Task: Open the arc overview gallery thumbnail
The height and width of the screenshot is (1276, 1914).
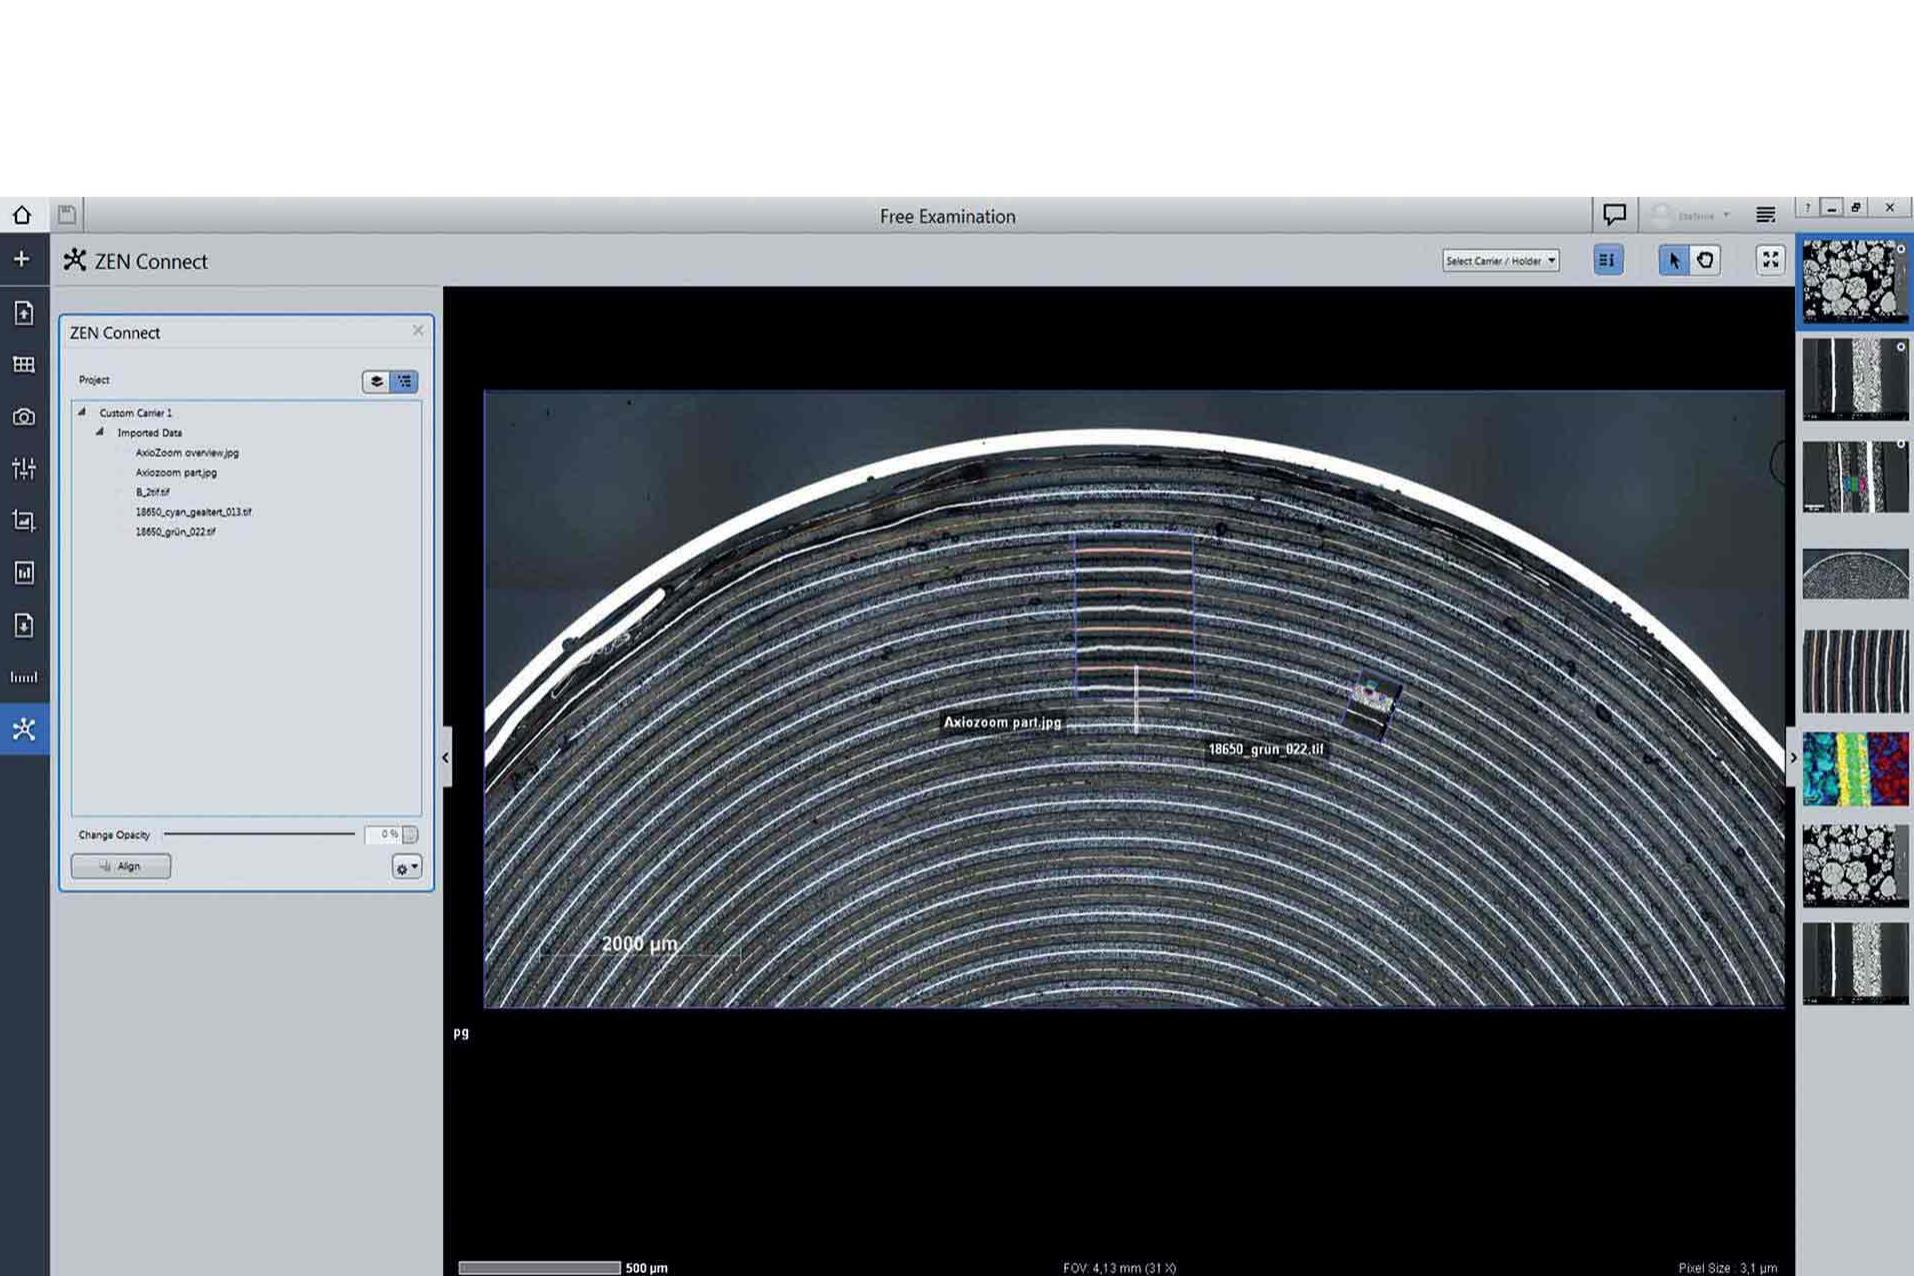Action: tap(1855, 573)
